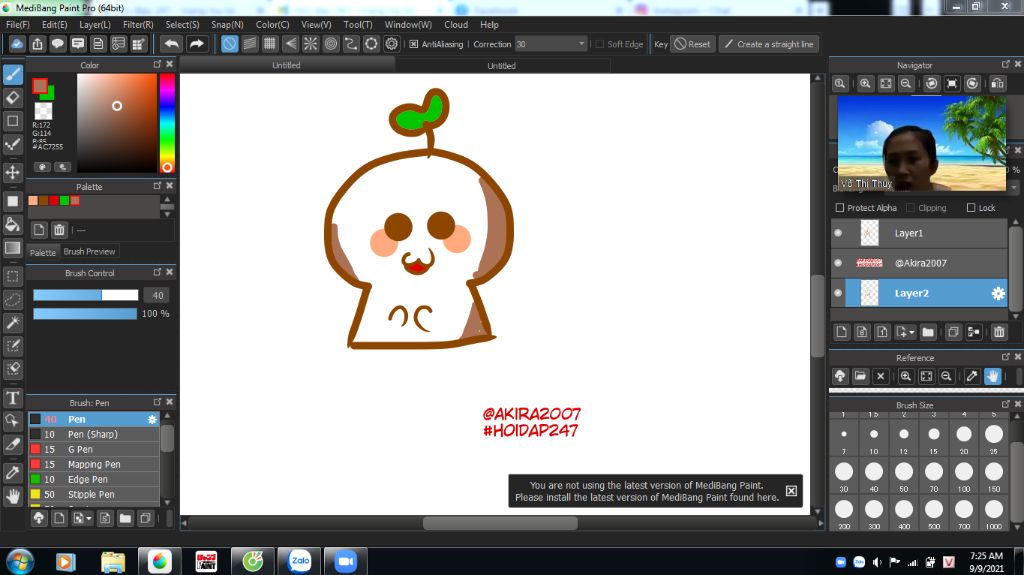Open Zoom from the taskbar
Image resolution: width=1024 pixels, height=575 pixels.
(x=345, y=561)
